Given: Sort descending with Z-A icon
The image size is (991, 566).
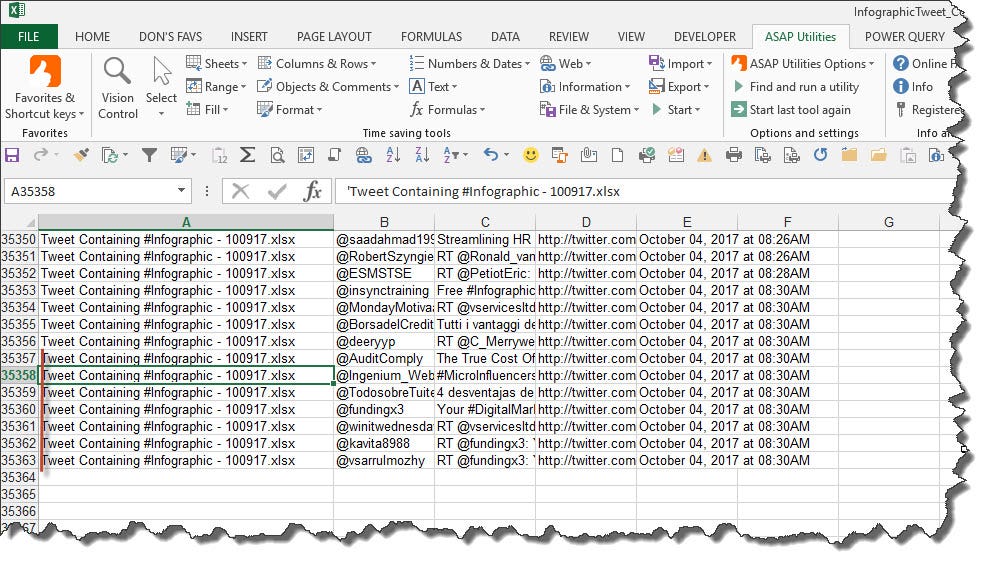Looking at the screenshot, I should 422,155.
